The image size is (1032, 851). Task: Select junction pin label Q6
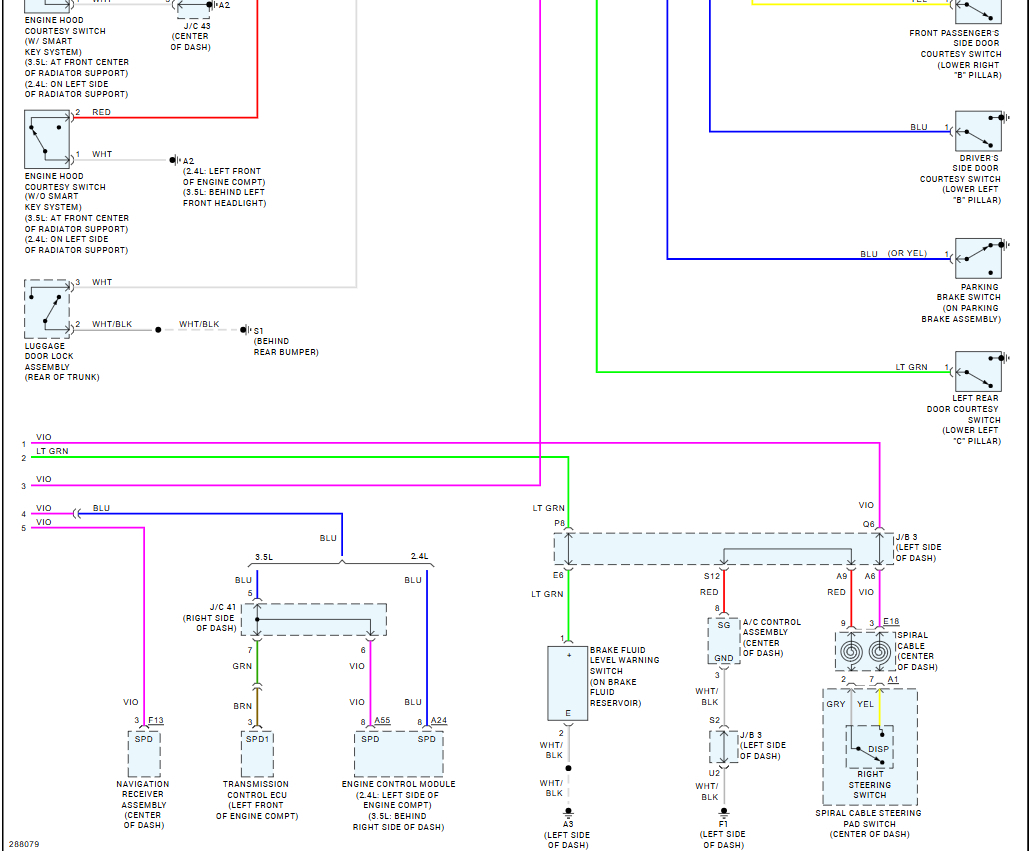[x=869, y=524]
